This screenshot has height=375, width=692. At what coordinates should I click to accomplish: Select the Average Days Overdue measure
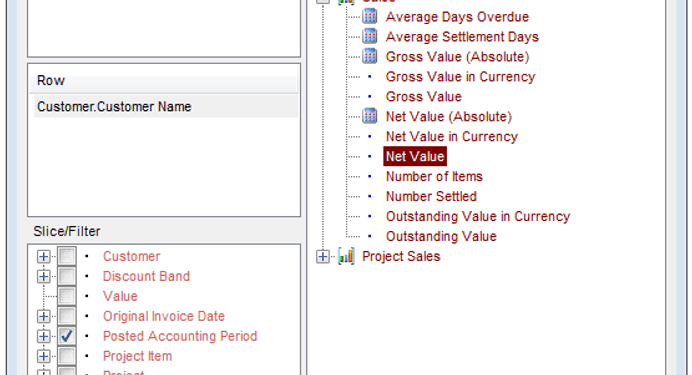point(457,17)
